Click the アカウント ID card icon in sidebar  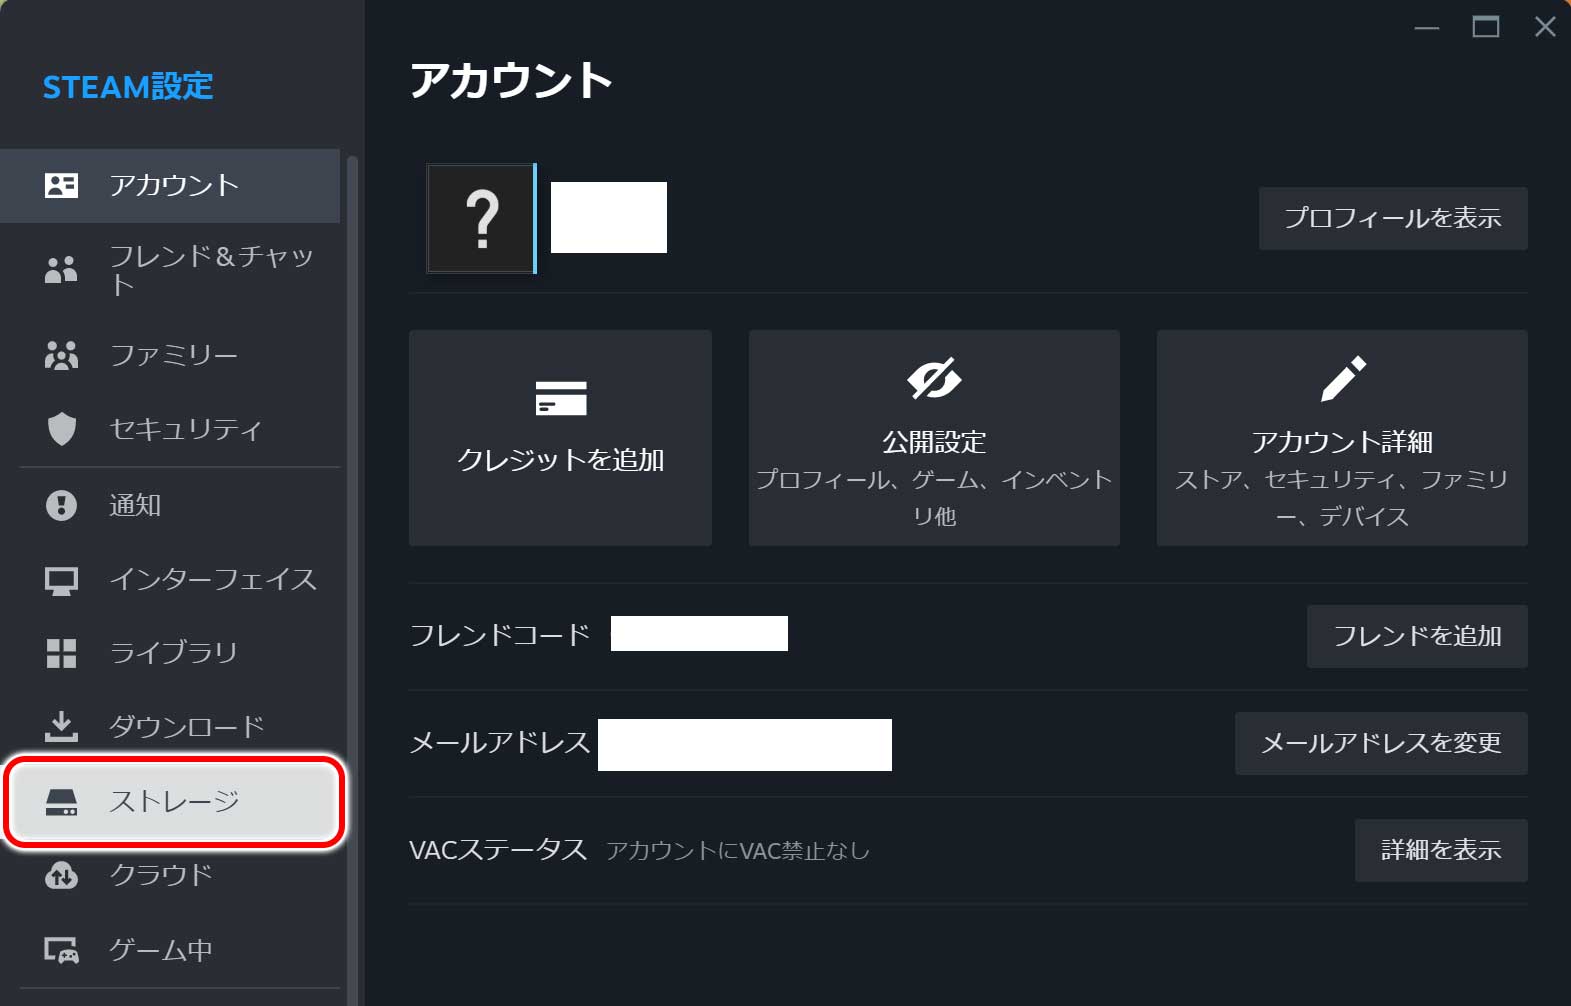tap(61, 185)
